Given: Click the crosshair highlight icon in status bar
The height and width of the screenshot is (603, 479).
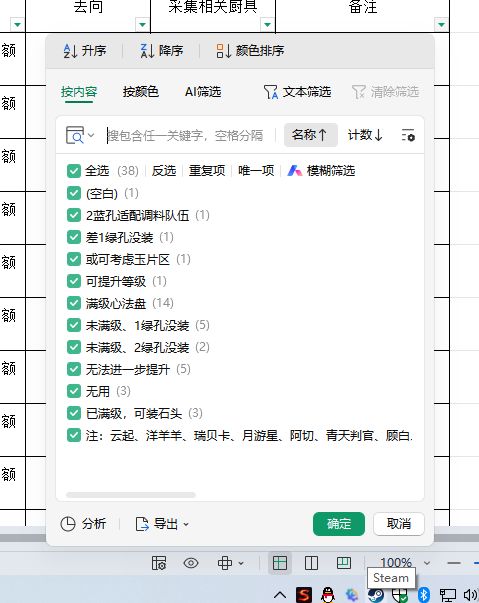Looking at the screenshot, I should coord(225,563).
